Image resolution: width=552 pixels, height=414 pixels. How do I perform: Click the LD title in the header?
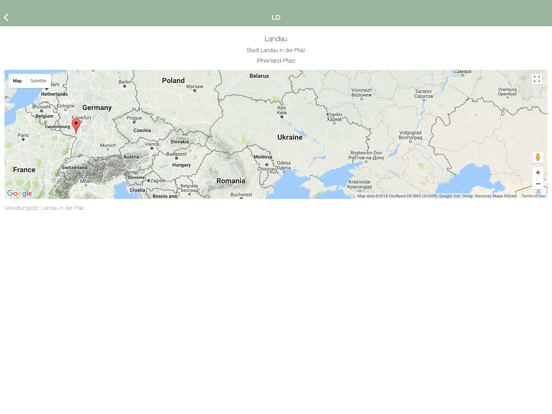point(276,17)
